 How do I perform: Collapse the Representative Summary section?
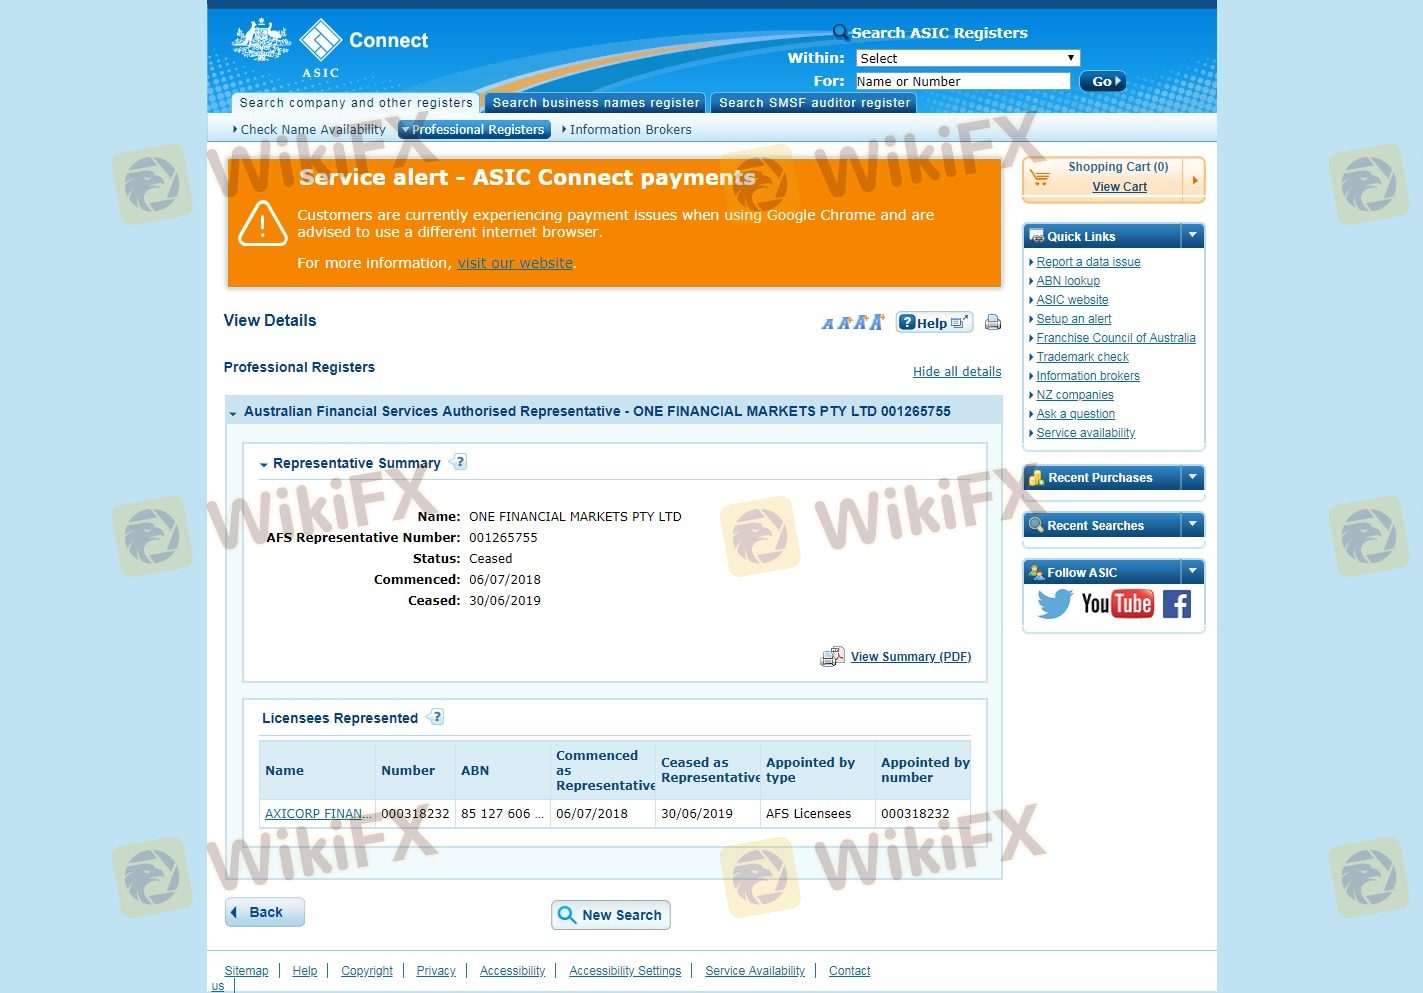(x=264, y=465)
